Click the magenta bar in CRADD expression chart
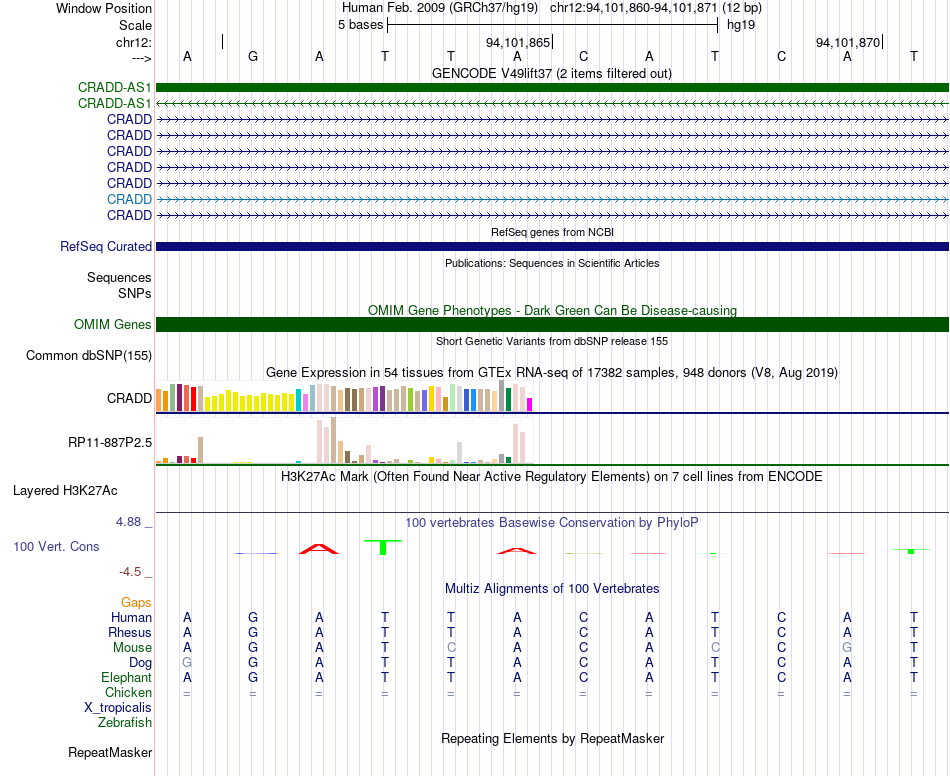 point(530,404)
